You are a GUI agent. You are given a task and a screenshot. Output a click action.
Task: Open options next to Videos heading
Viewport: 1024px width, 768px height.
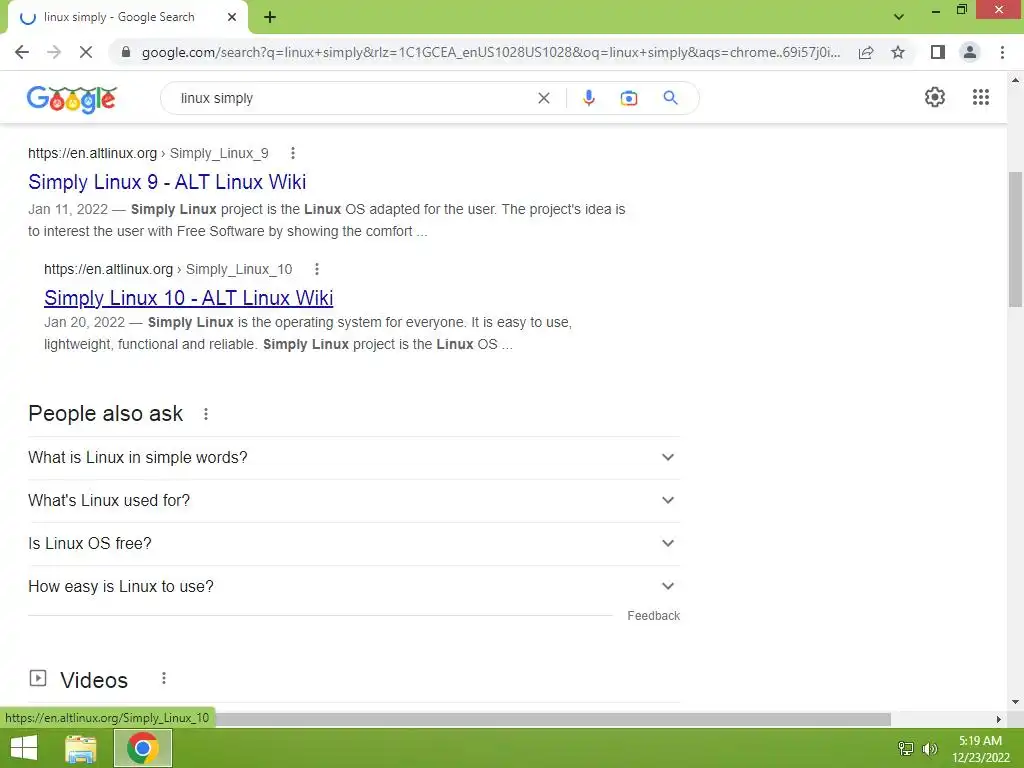[x=164, y=679]
